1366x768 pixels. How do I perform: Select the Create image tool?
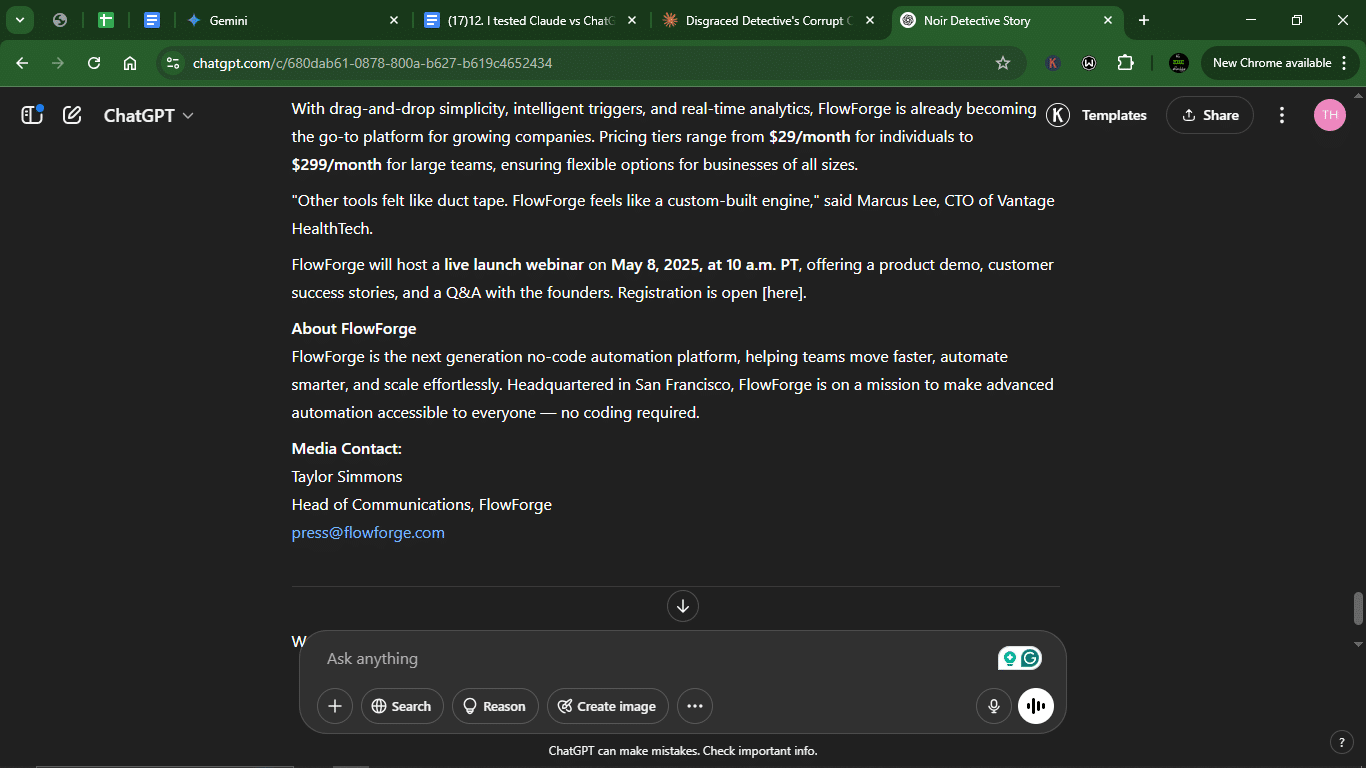[x=608, y=706]
